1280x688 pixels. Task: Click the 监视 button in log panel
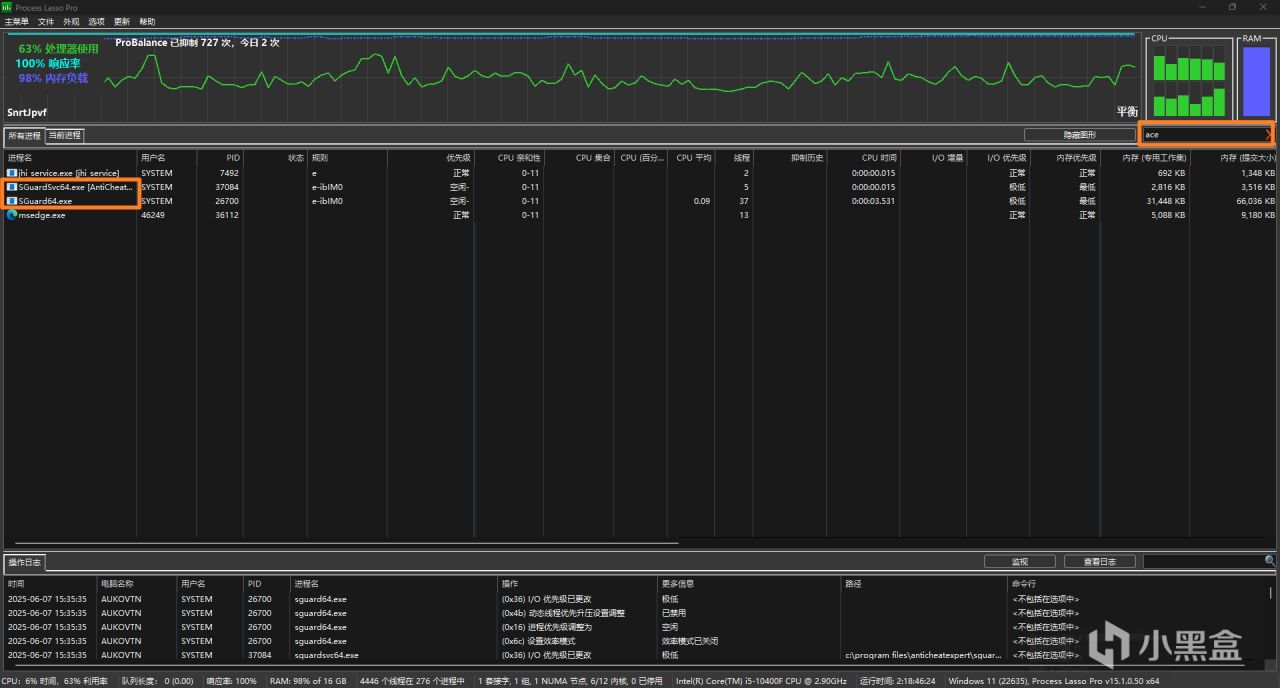coord(1019,562)
